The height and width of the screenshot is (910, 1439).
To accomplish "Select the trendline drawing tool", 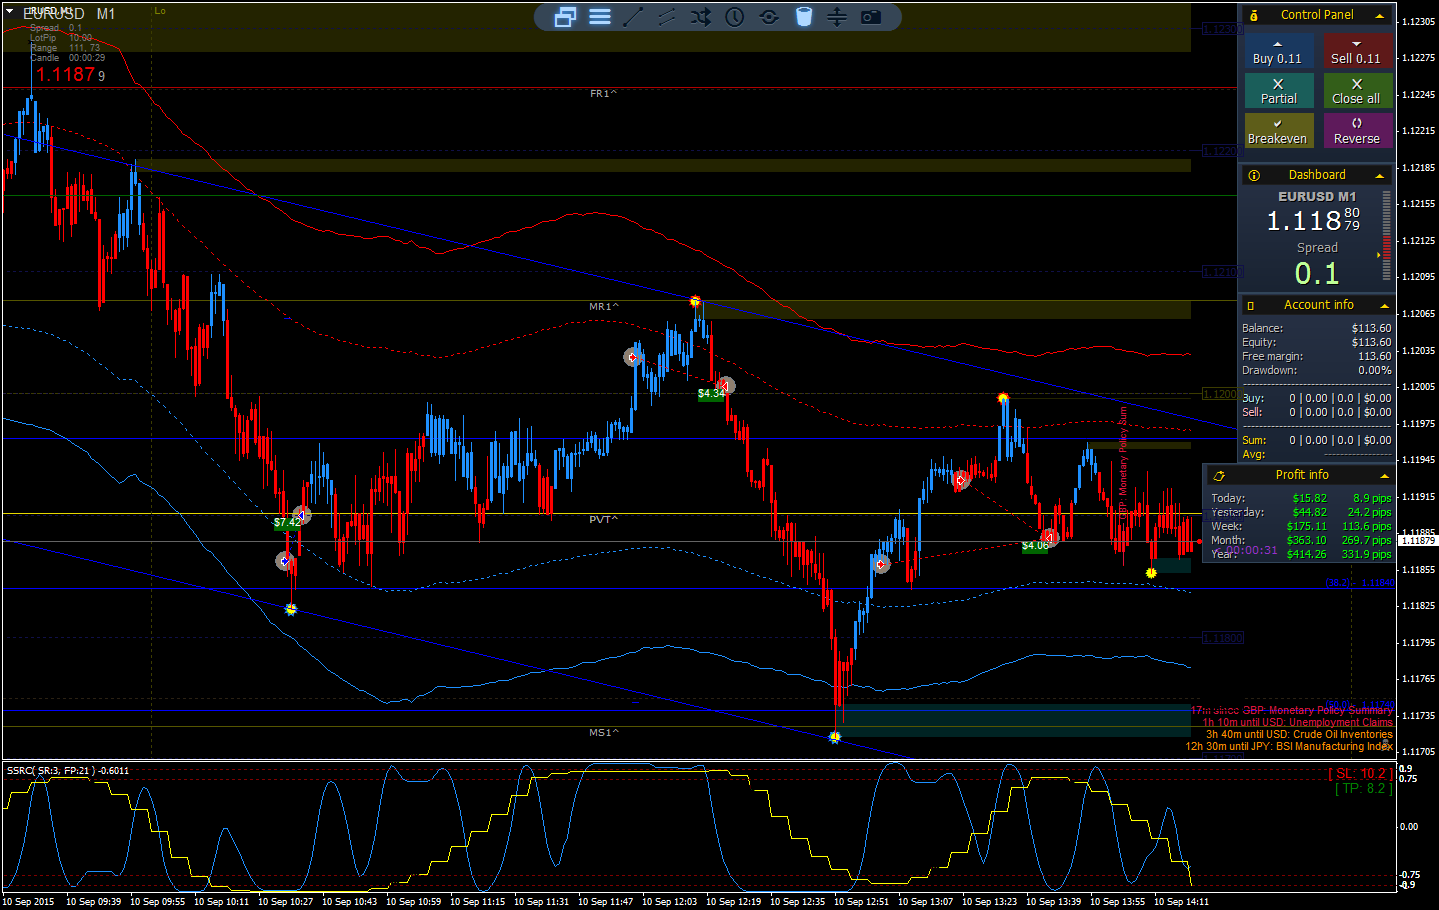I will click(633, 17).
